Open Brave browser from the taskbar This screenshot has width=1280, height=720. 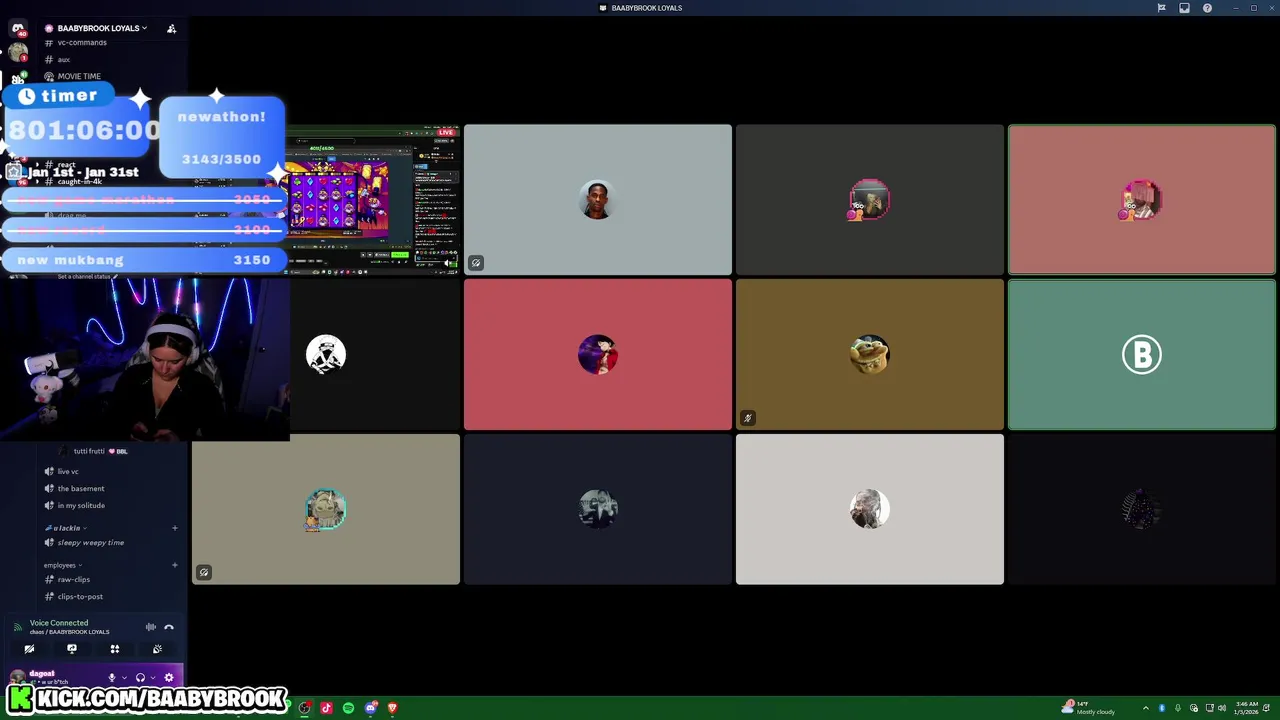[x=392, y=708]
